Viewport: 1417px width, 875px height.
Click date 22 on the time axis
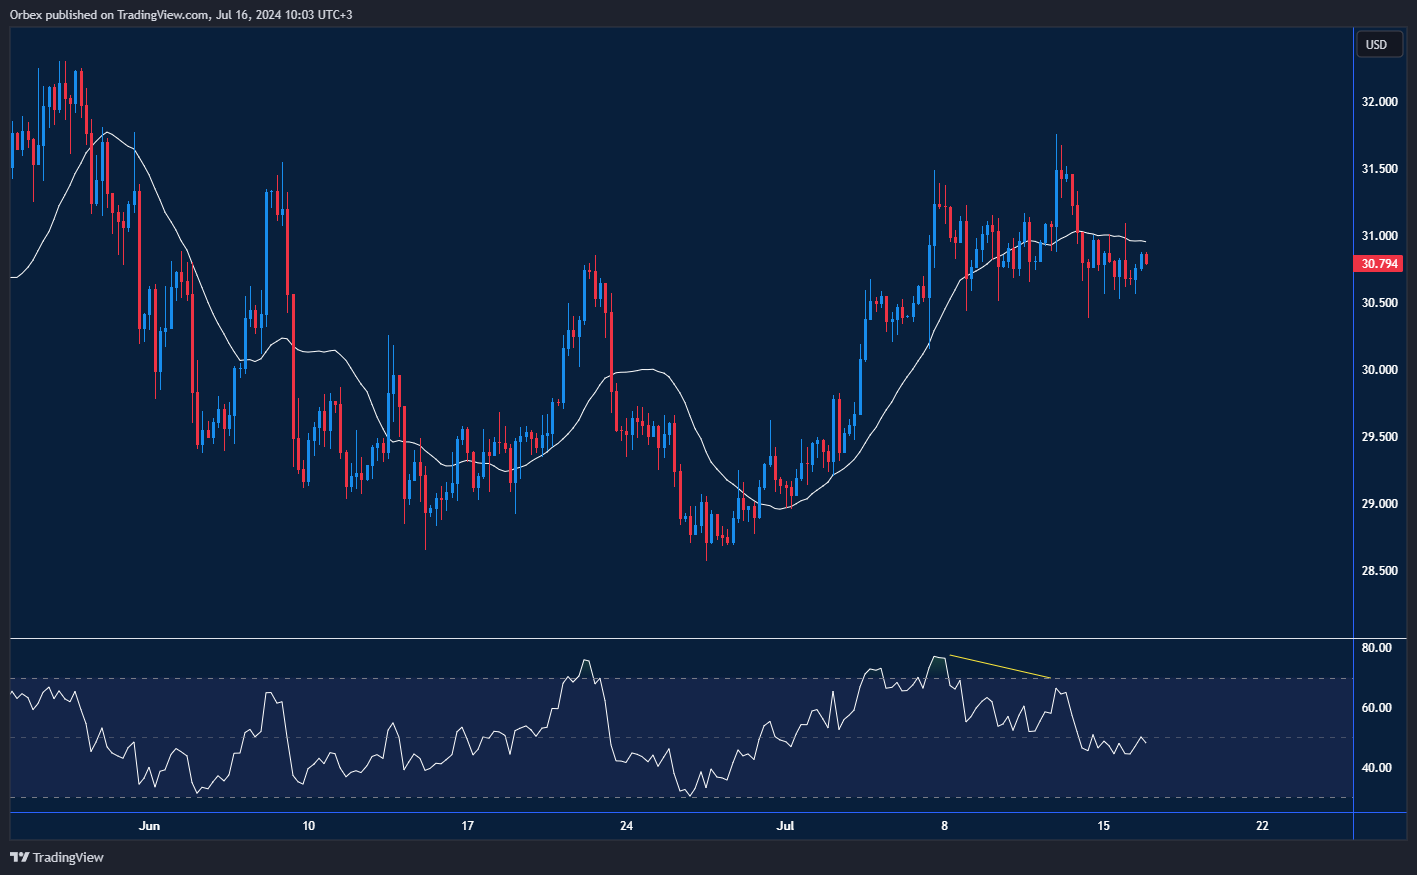coord(1262,826)
